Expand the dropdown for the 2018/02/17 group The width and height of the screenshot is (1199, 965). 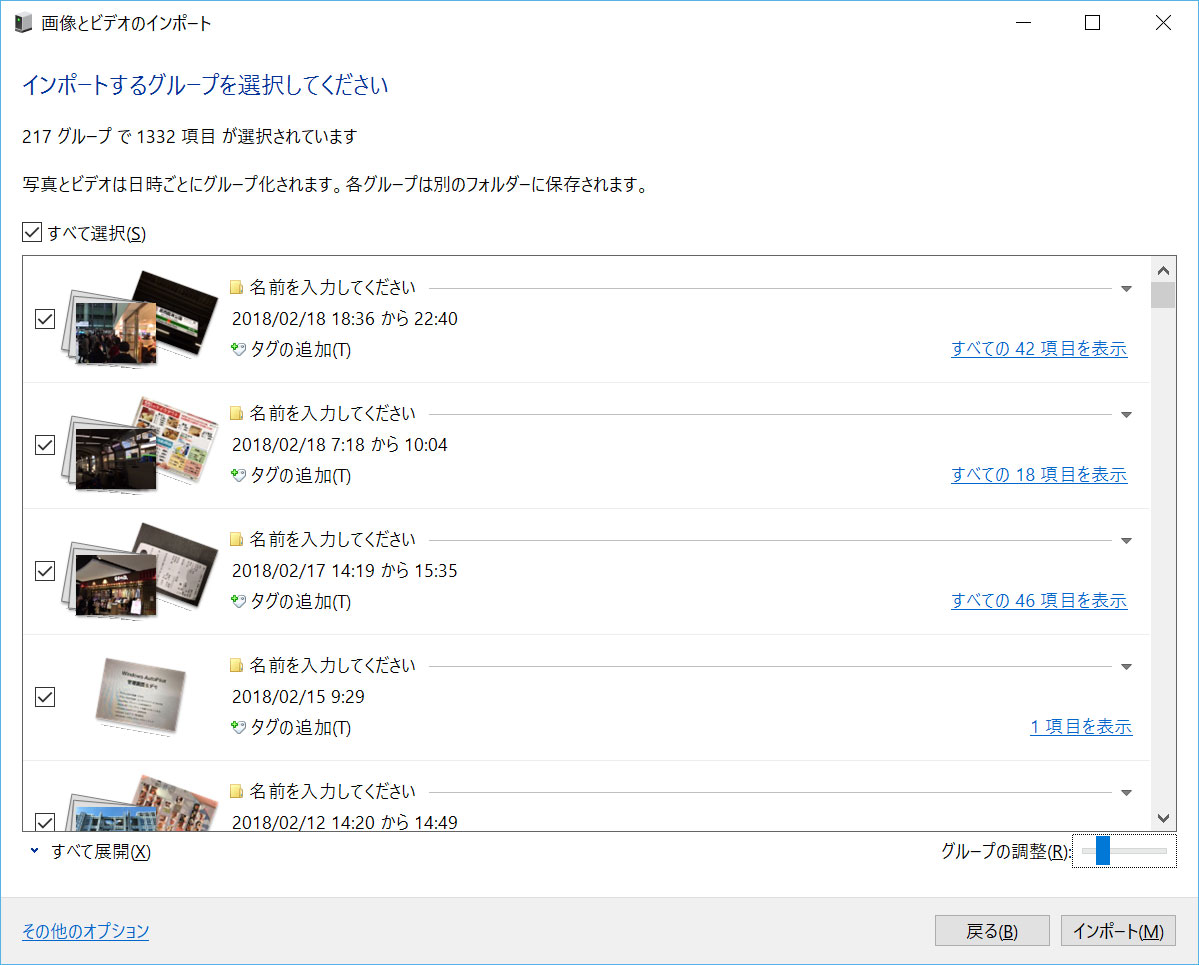1126,539
